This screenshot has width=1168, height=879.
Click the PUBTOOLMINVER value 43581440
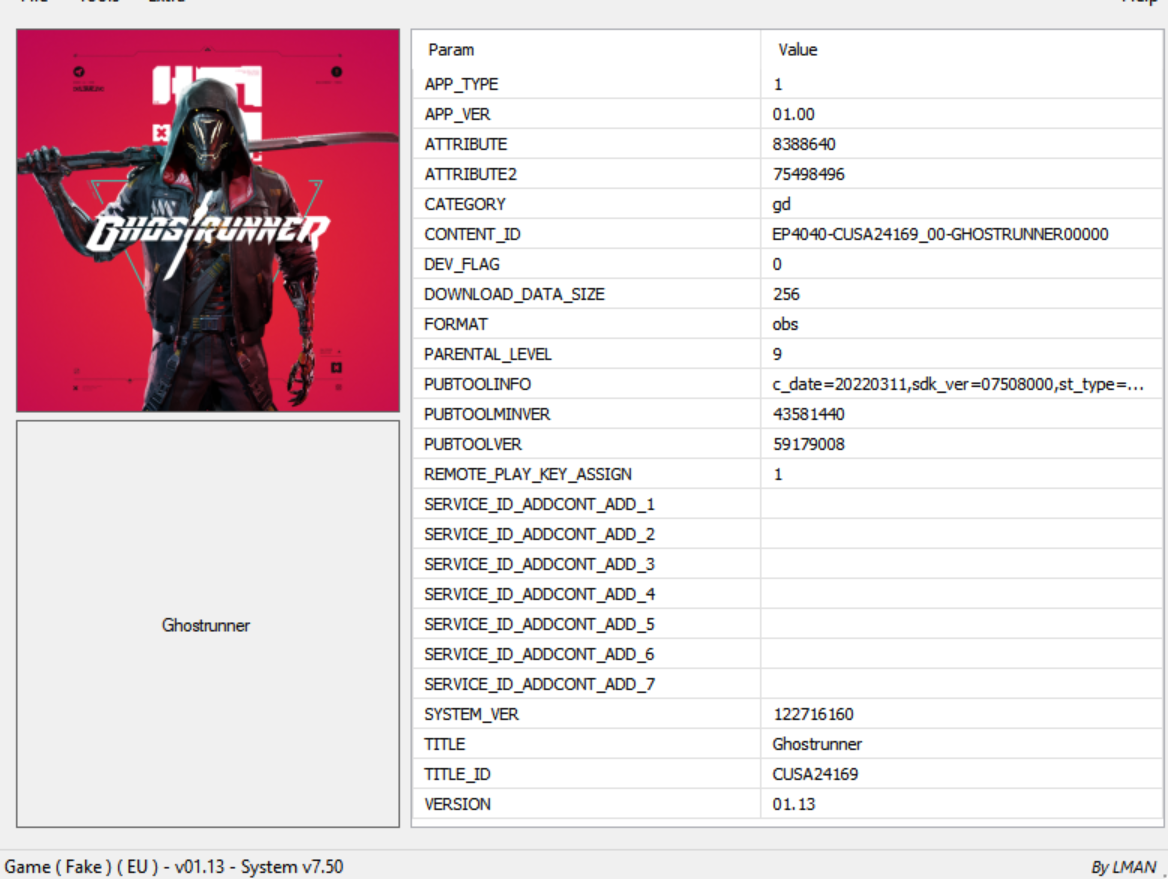point(808,414)
